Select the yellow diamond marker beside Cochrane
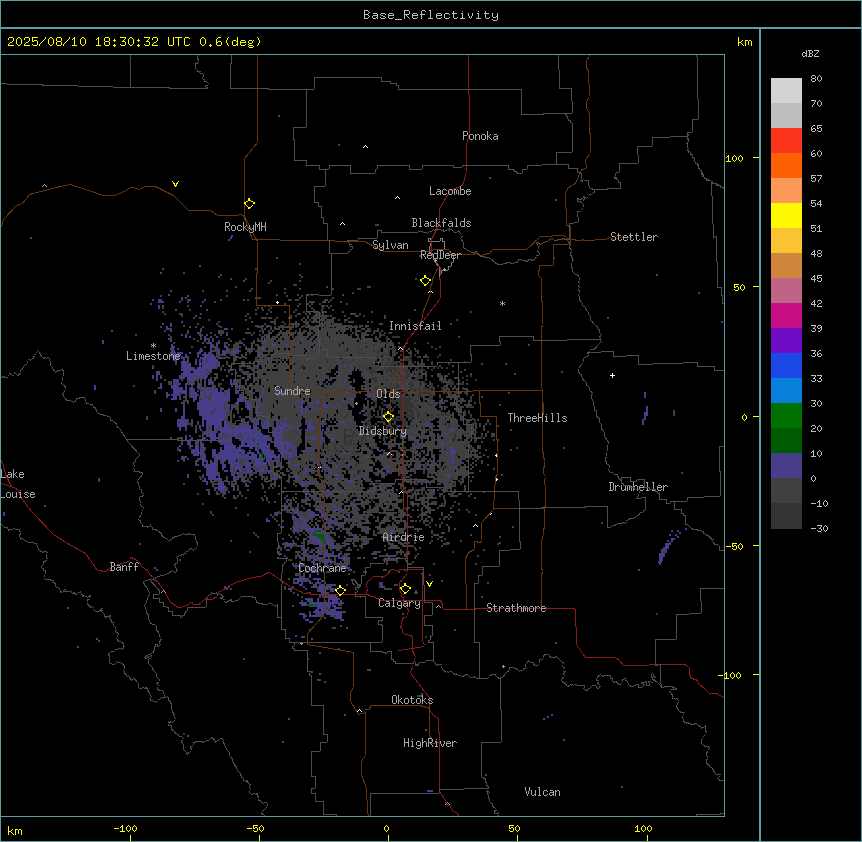This screenshot has height=842, width=862. (x=340, y=590)
